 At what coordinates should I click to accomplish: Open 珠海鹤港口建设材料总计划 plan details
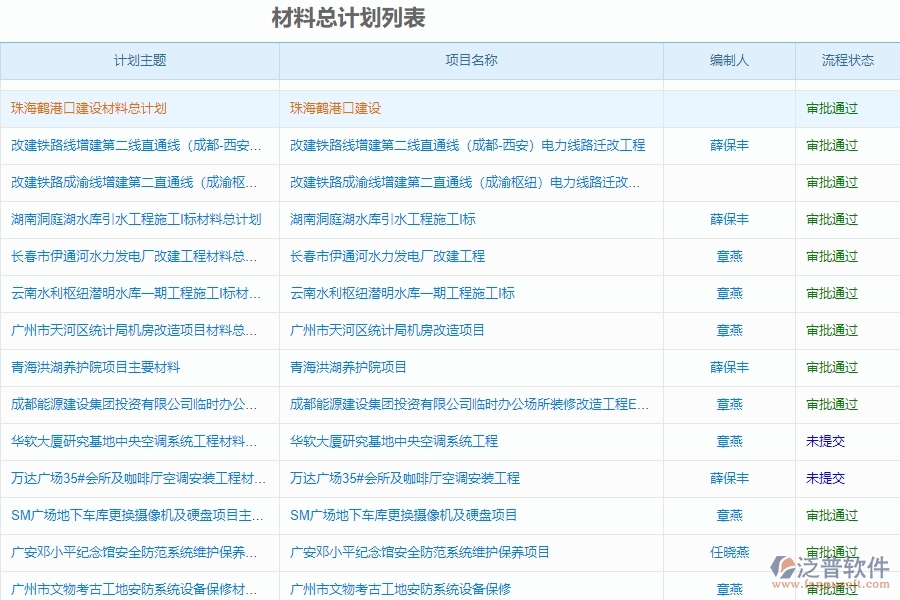click(x=88, y=107)
